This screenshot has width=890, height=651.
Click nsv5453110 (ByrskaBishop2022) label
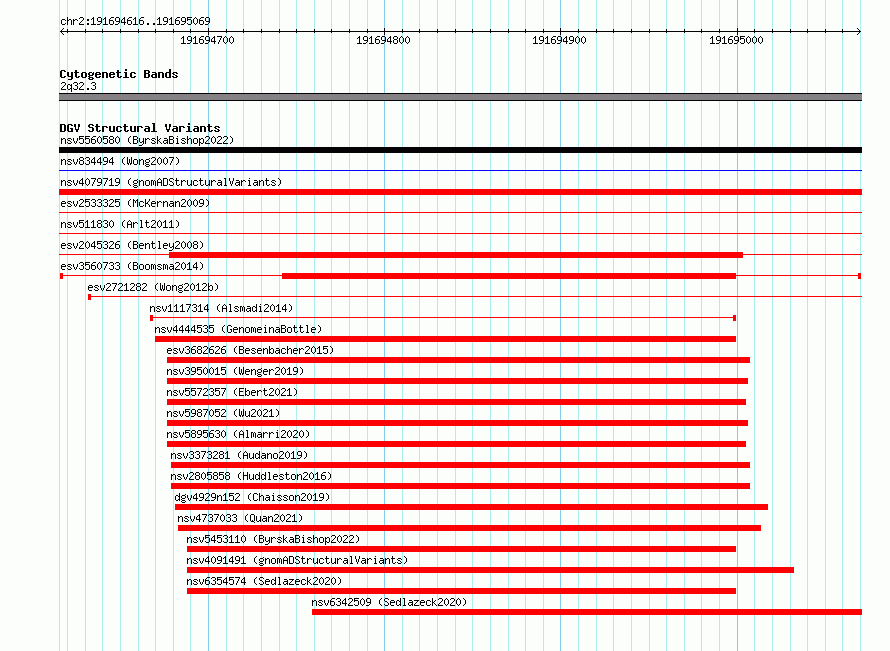pos(273,539)
